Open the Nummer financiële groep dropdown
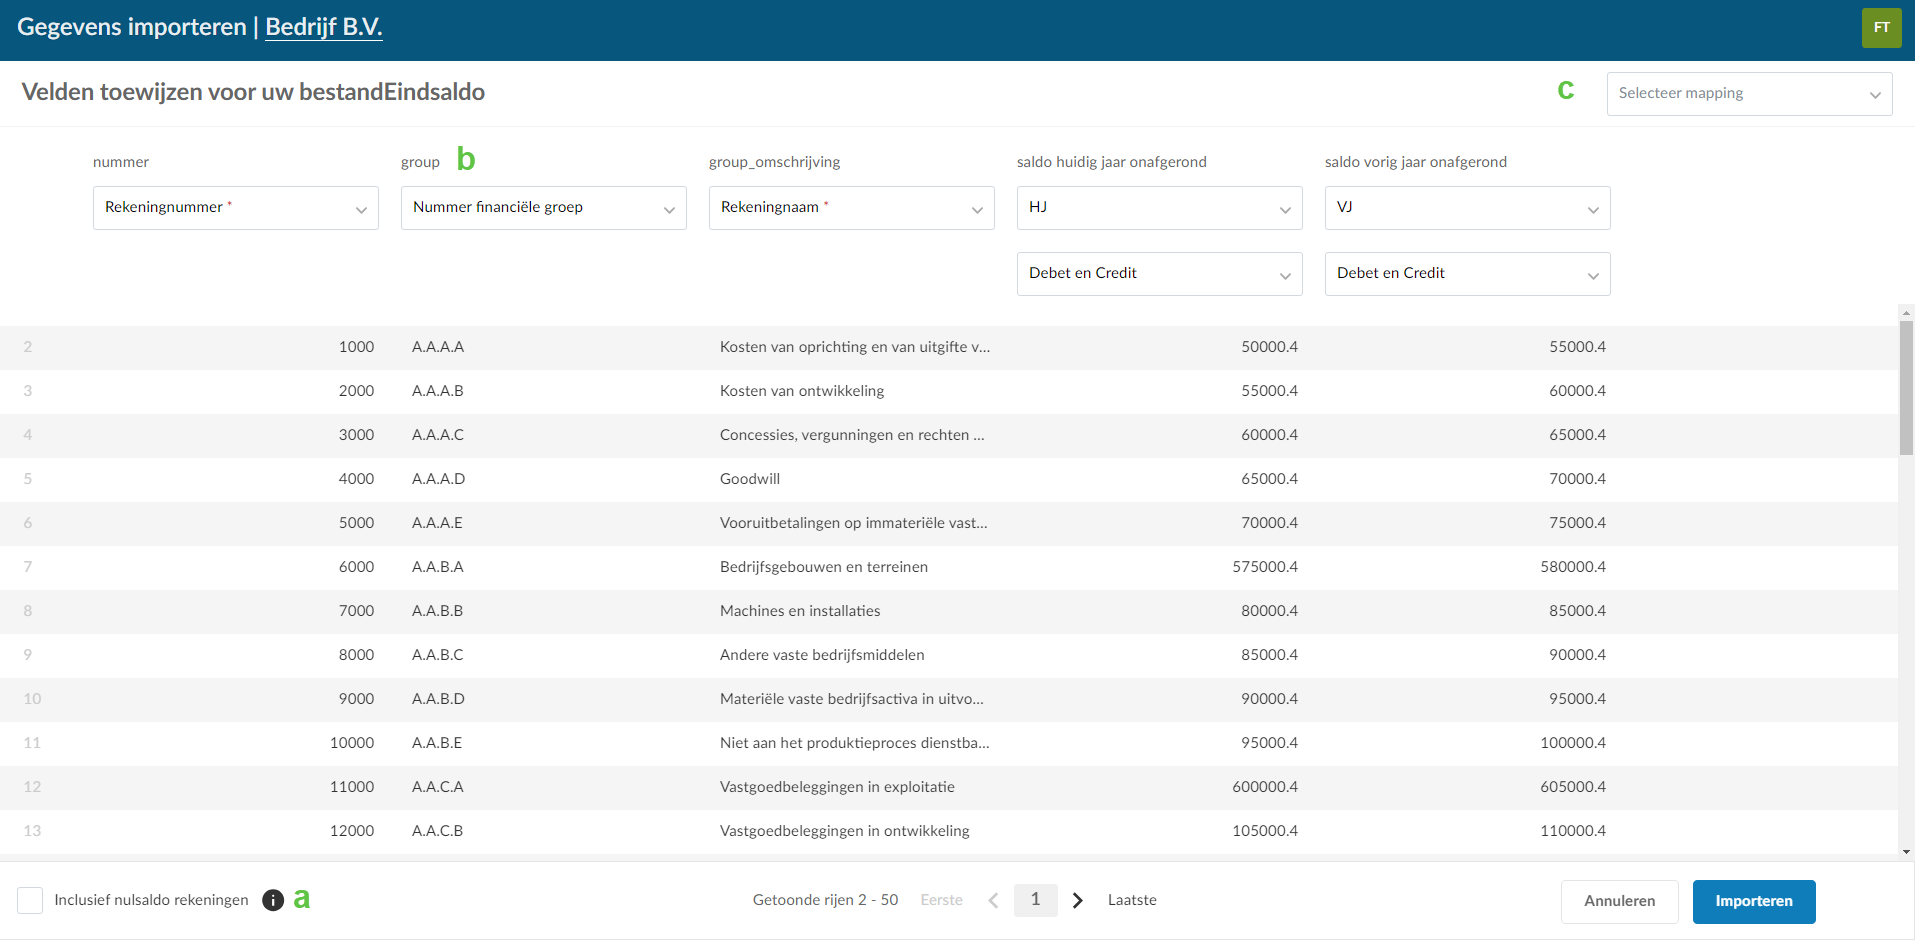Screen dimensions: 1915x940 click(544, 208)
